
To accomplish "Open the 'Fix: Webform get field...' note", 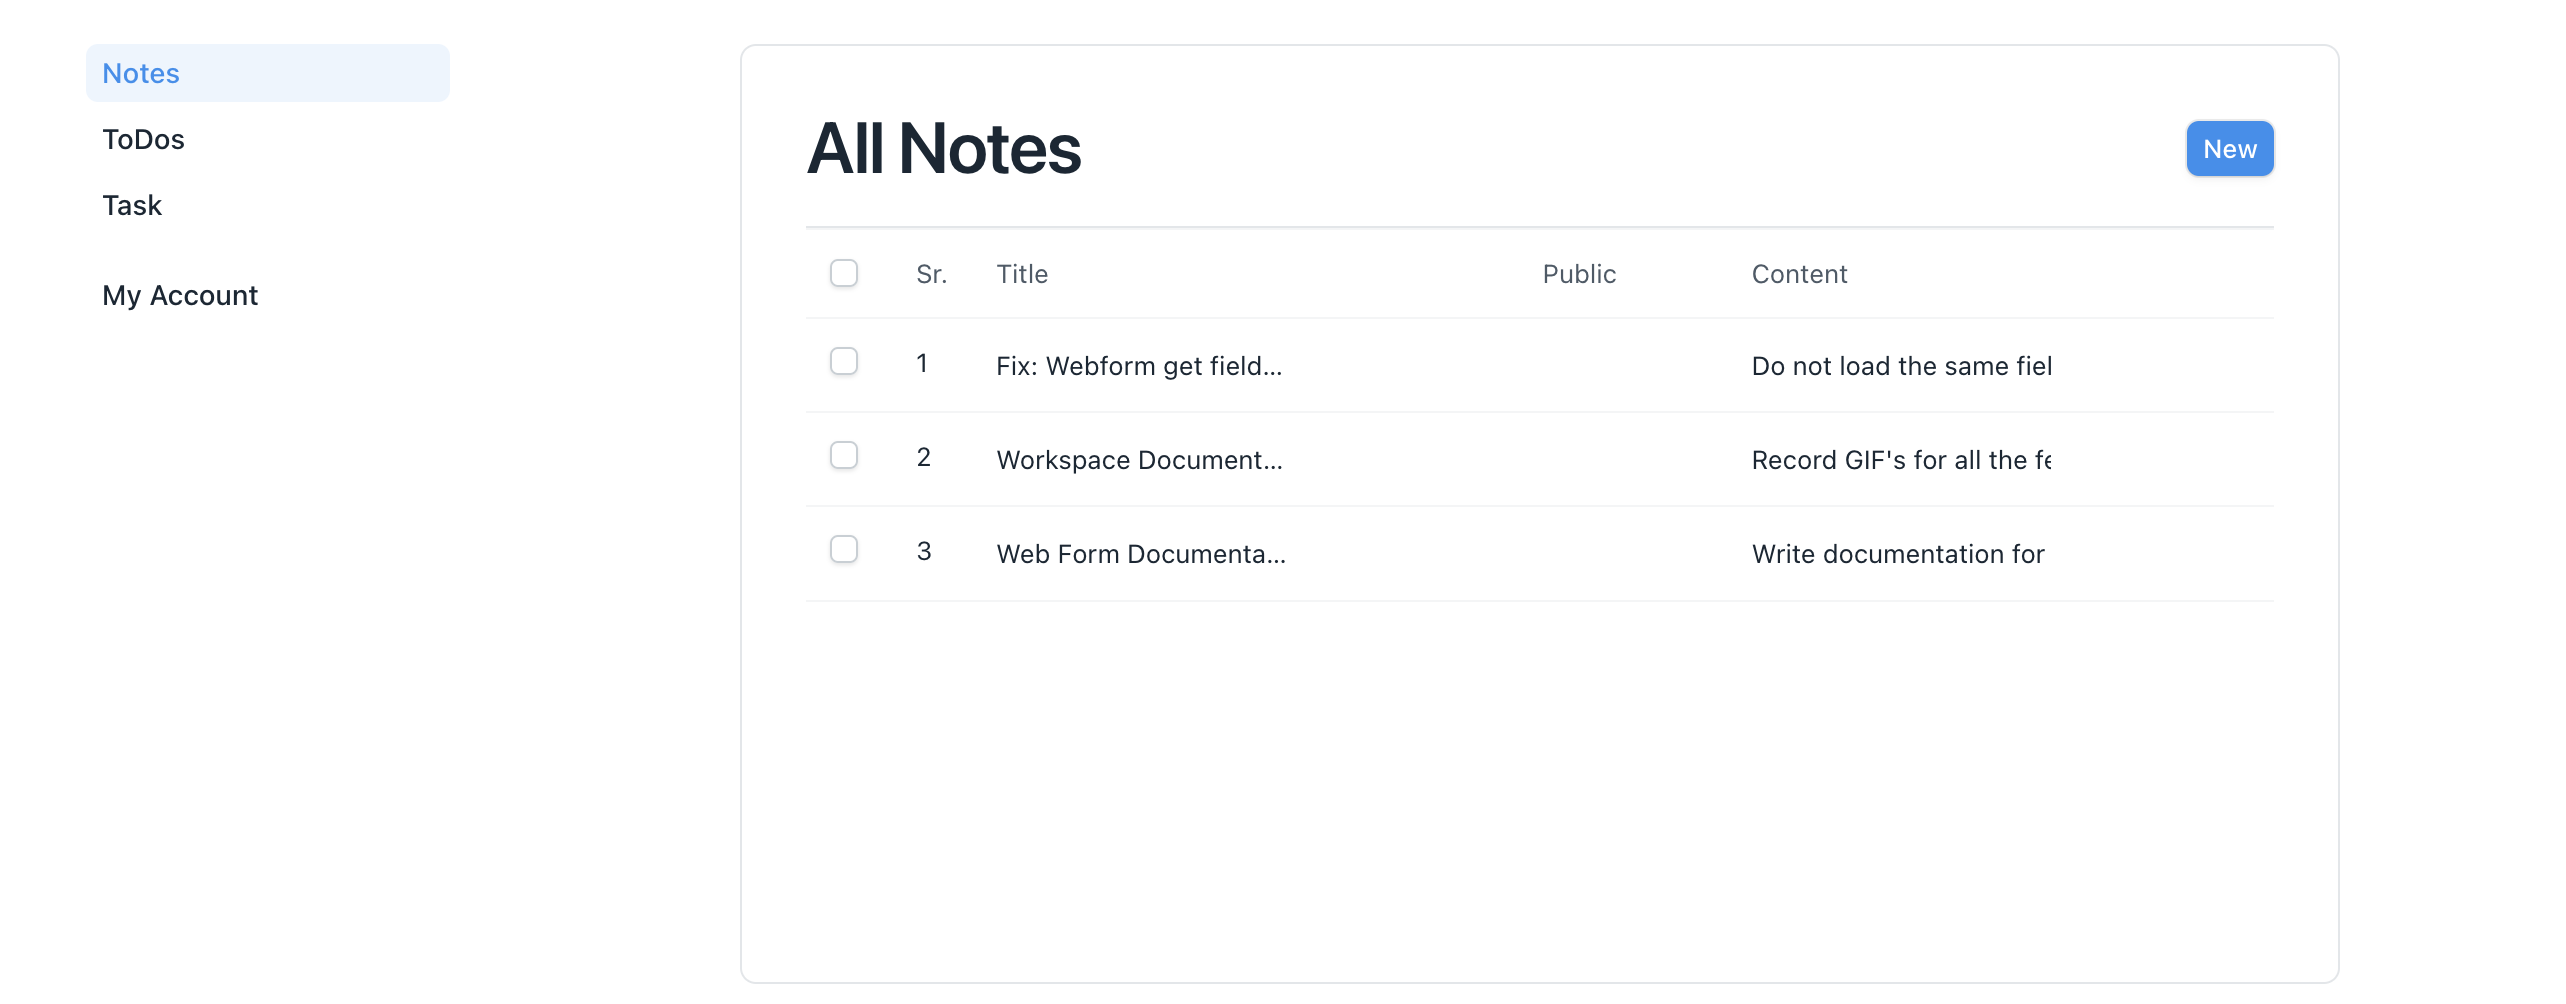I will [x=1139, y=366].
